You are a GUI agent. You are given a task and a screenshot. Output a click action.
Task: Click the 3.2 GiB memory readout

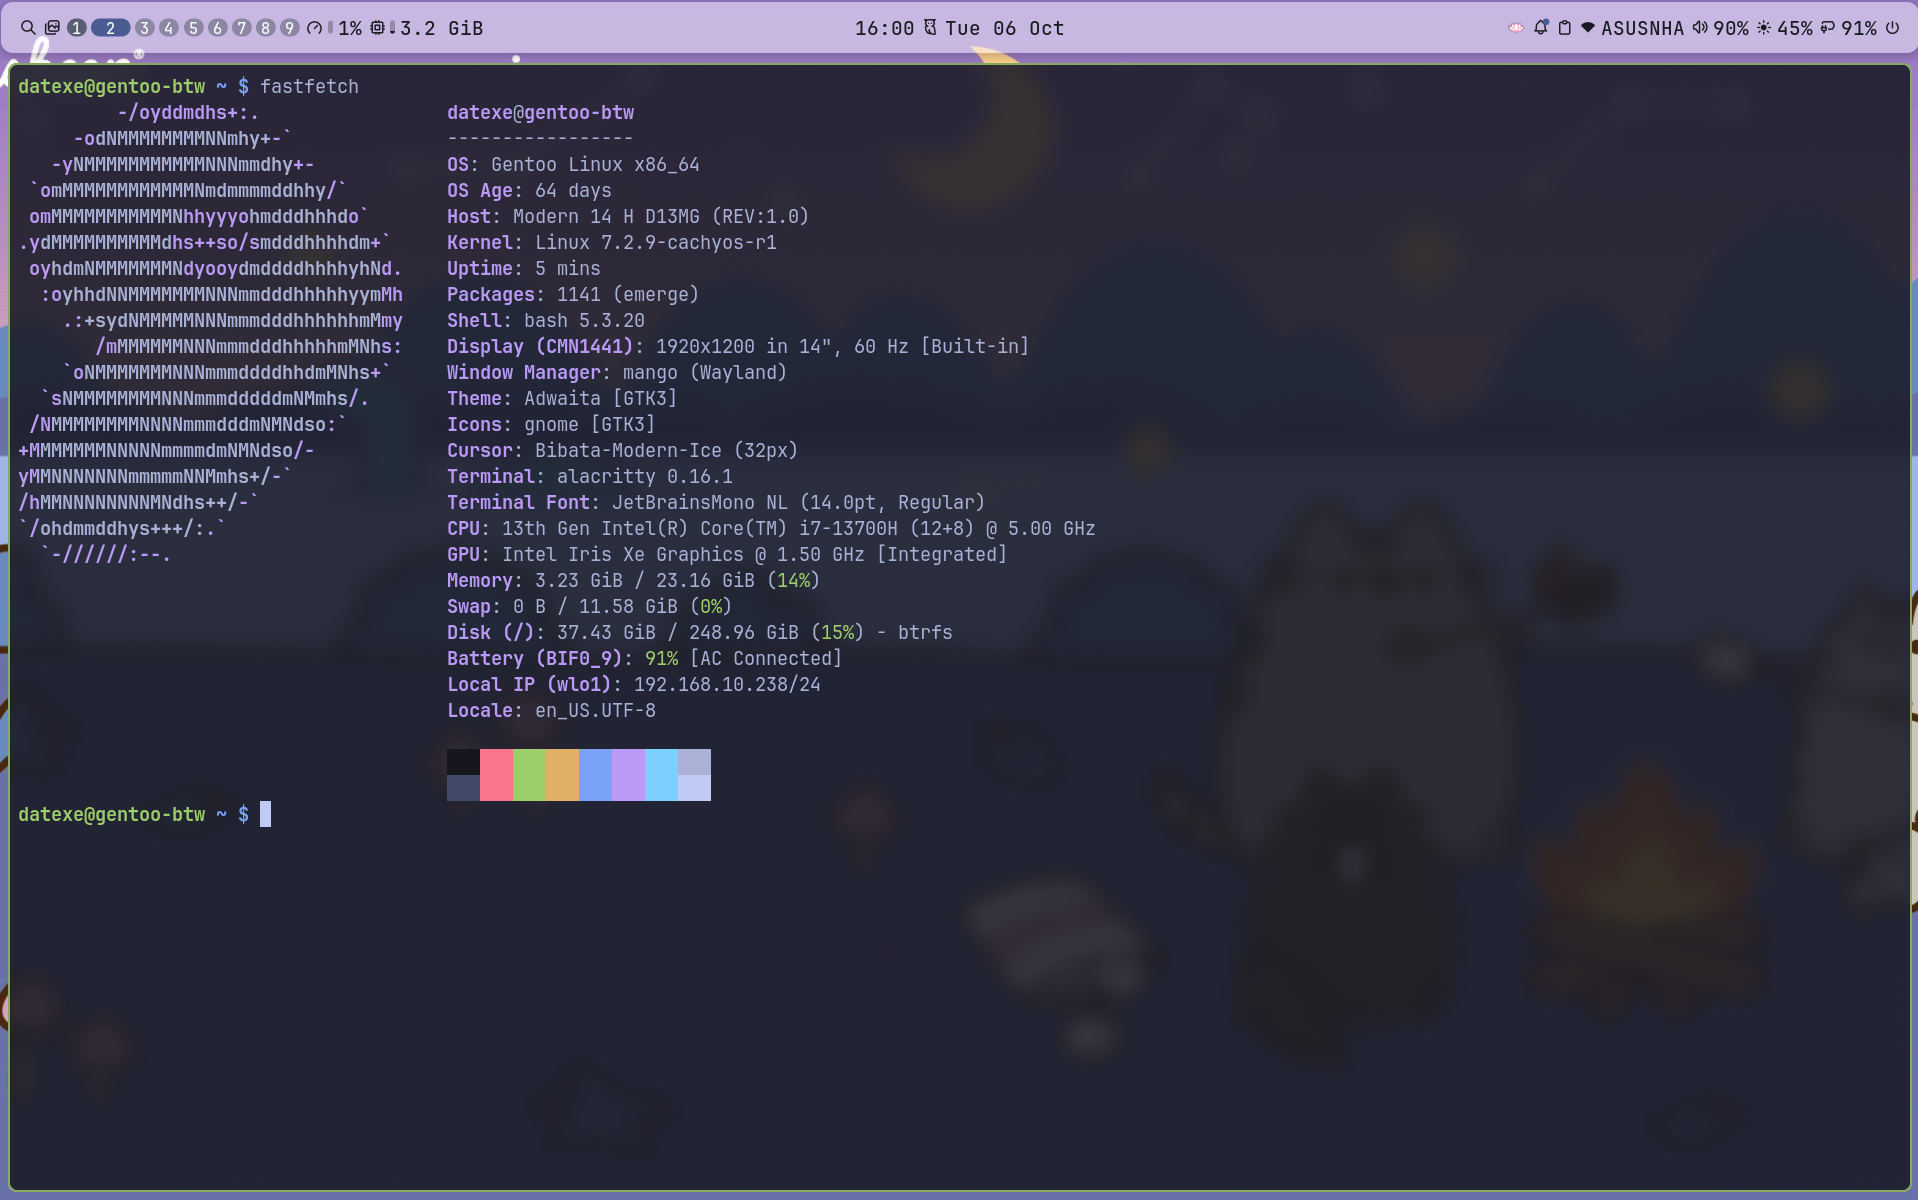coord(442,28)
